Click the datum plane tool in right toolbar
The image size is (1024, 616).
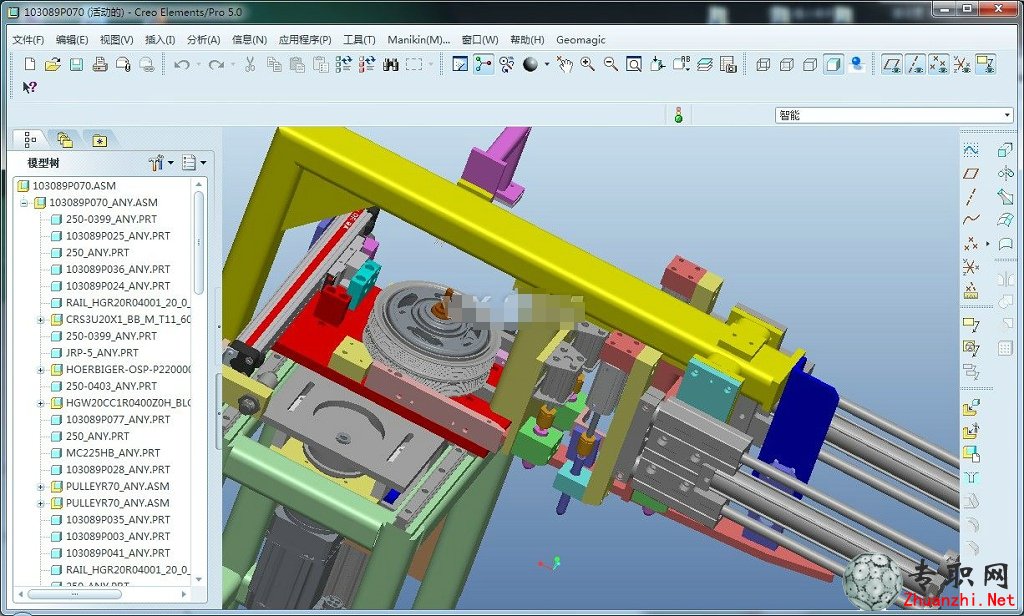(x=971, y=173)
